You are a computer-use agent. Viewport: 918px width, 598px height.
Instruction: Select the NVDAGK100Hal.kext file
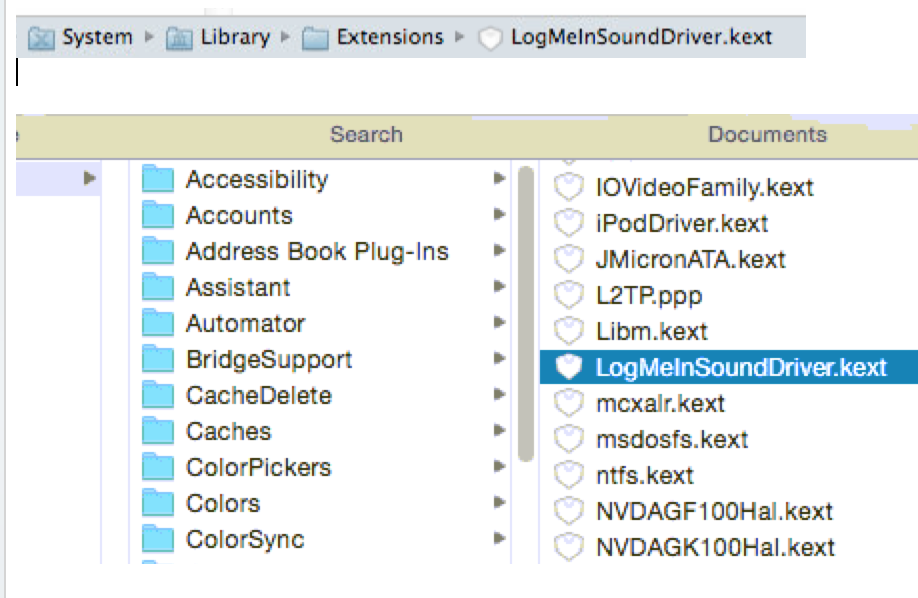pos(714,547)
